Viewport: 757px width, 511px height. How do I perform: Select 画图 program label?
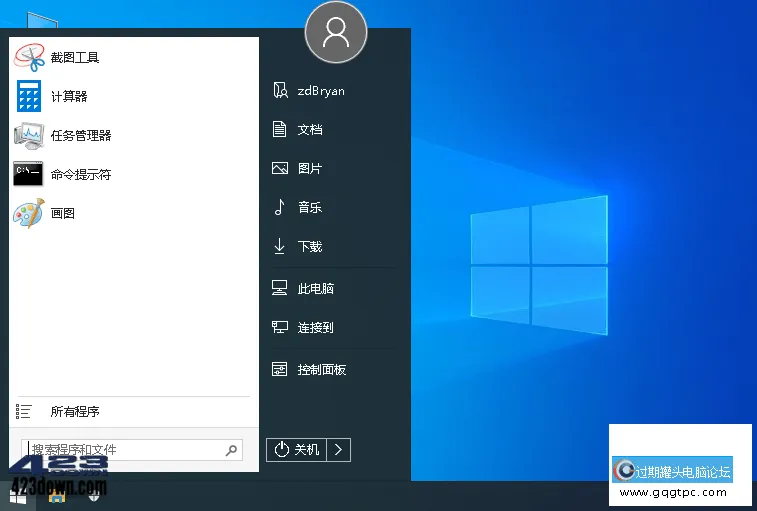(x=63, y=213)
